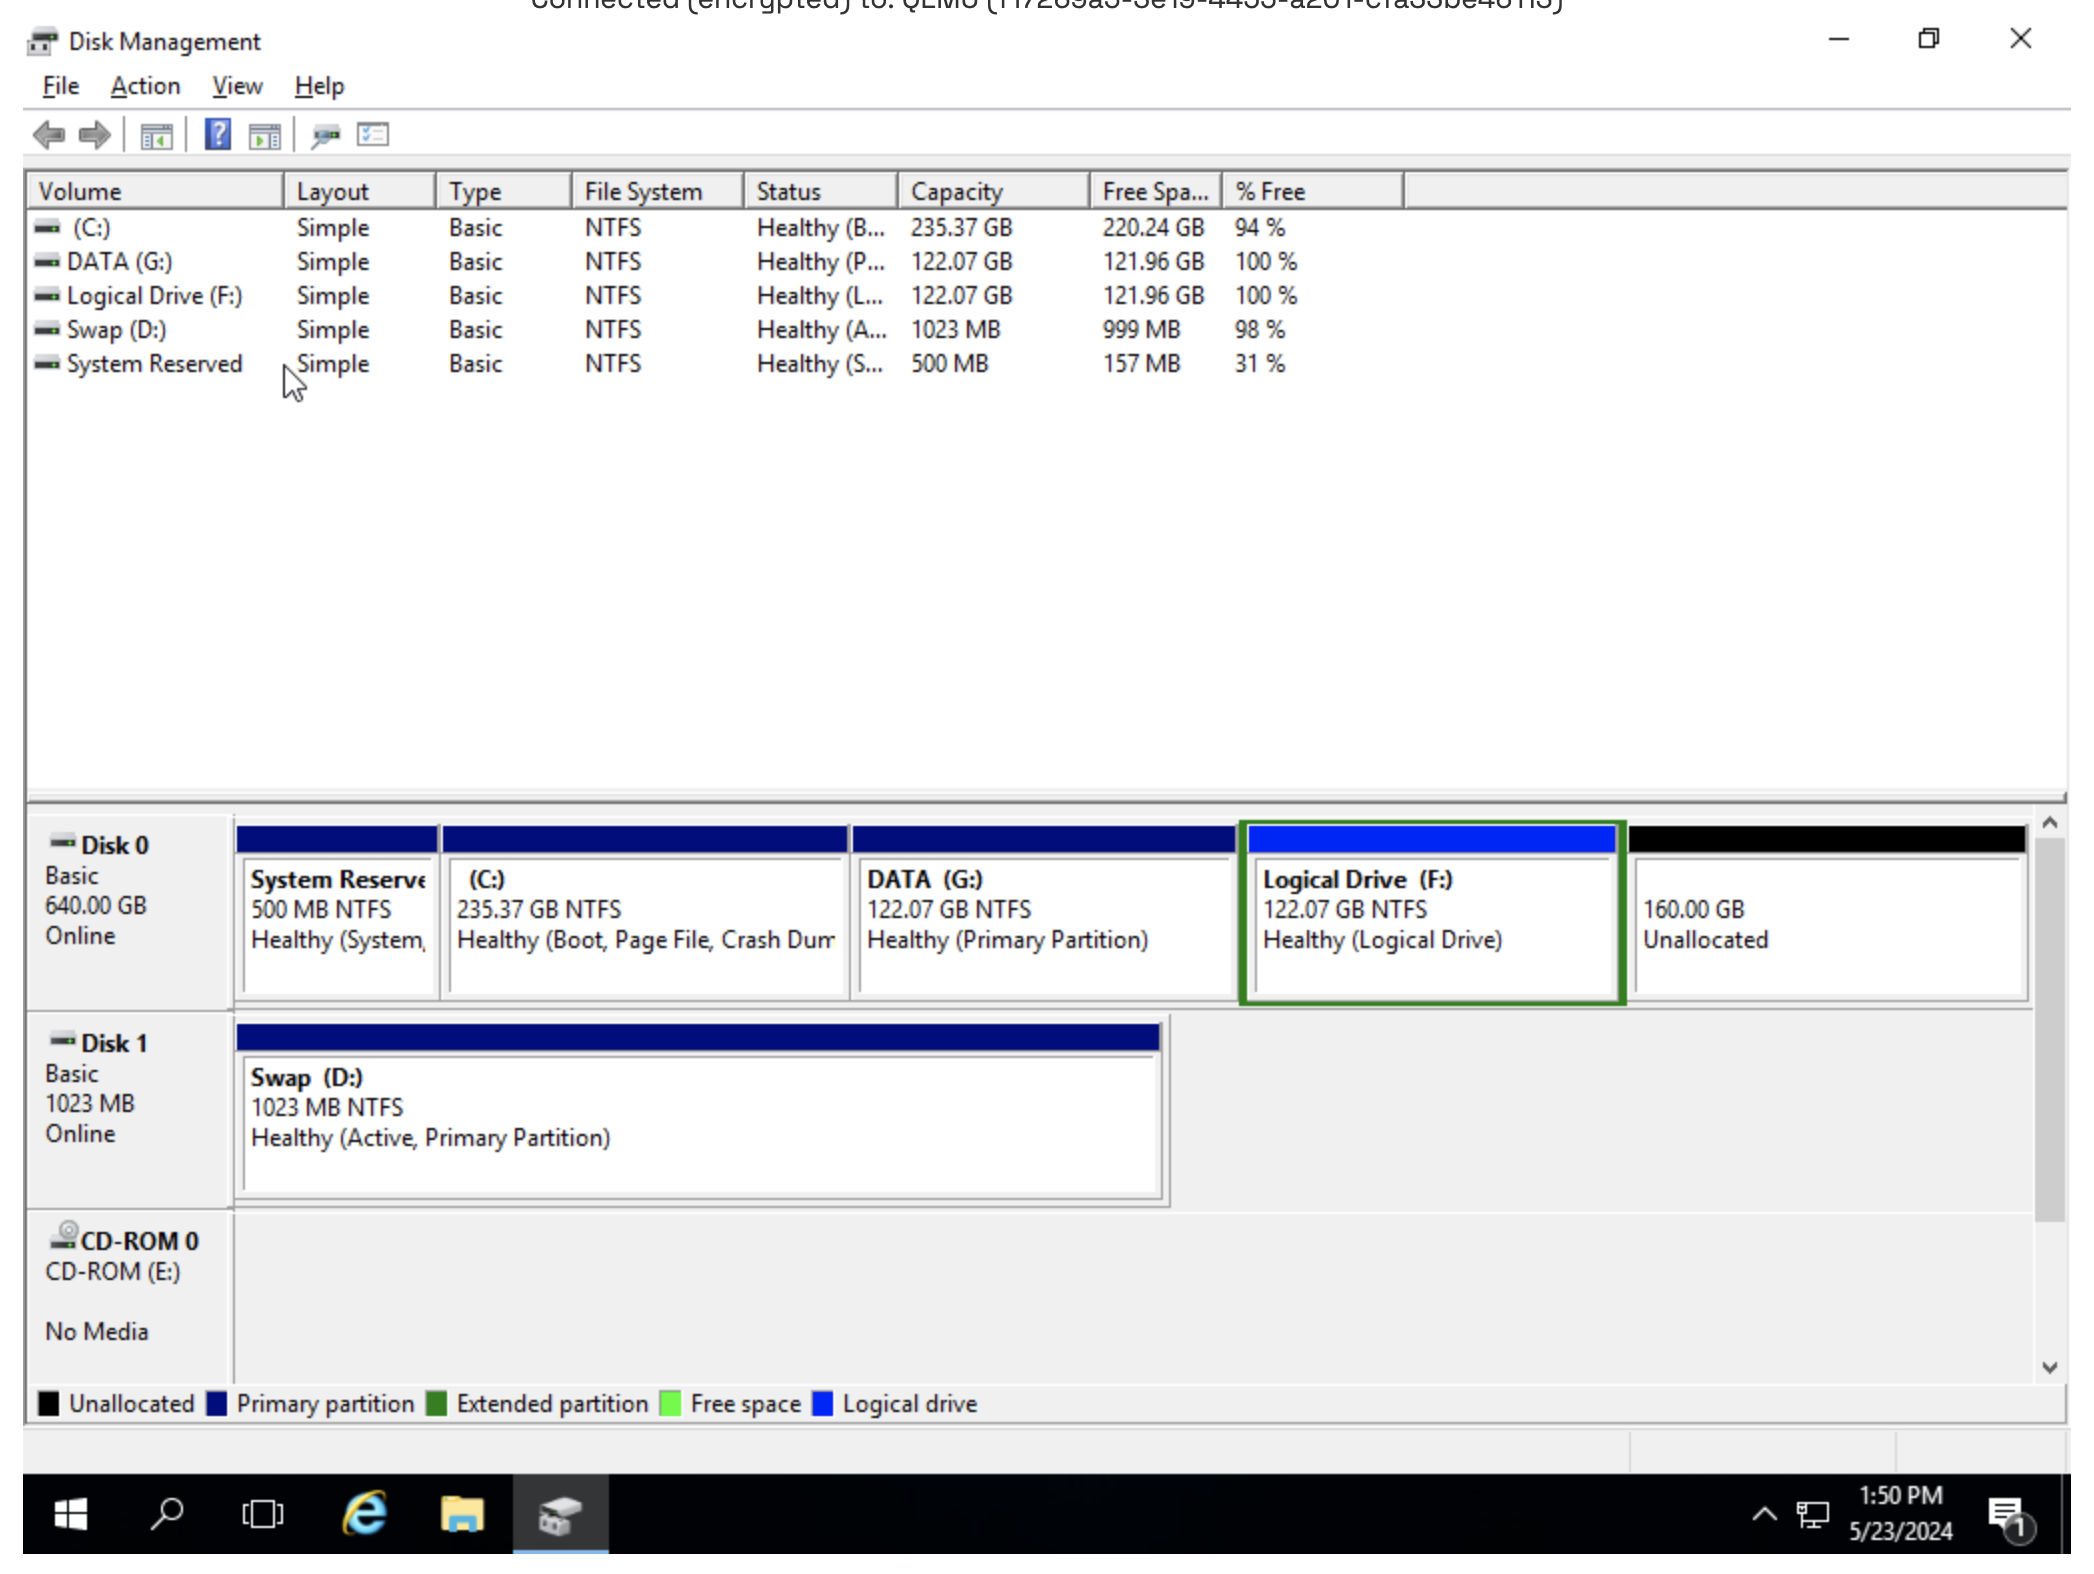Open the Action menu

145,86
